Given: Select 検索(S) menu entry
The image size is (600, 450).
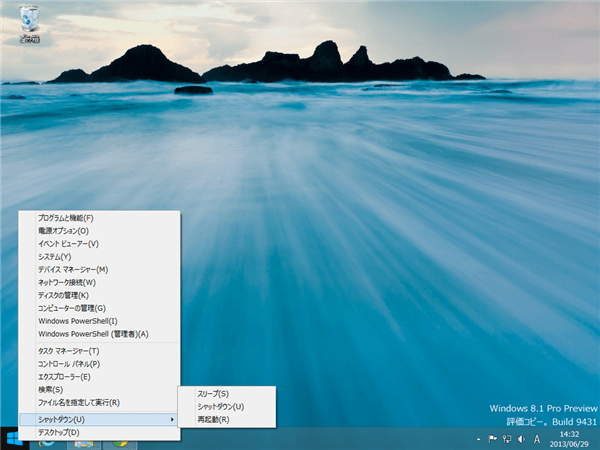Looking at the screenshot, I should [x=99, y=390].
